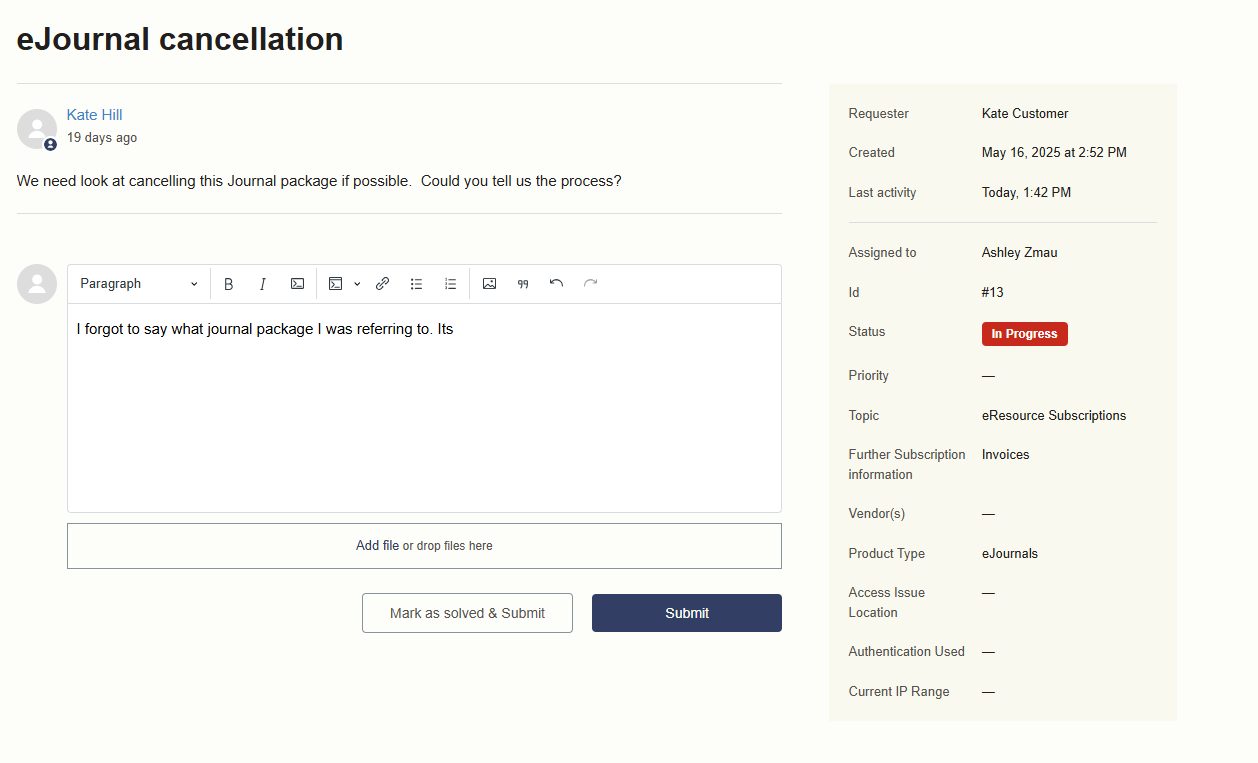Click requester name Kate Customer
The width and height of the screenshot is (1258, 763).
click(1025, 114)
